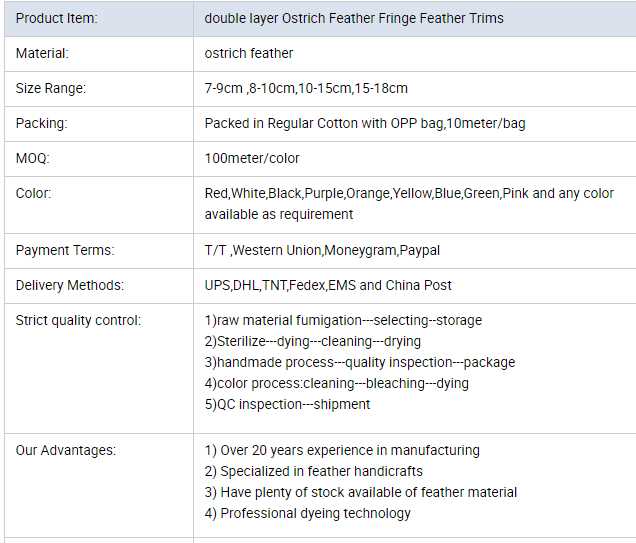The image size is (636, 543).
Task: Click the color list starting with 'Red,White,Black'
Action: [409, 193]
